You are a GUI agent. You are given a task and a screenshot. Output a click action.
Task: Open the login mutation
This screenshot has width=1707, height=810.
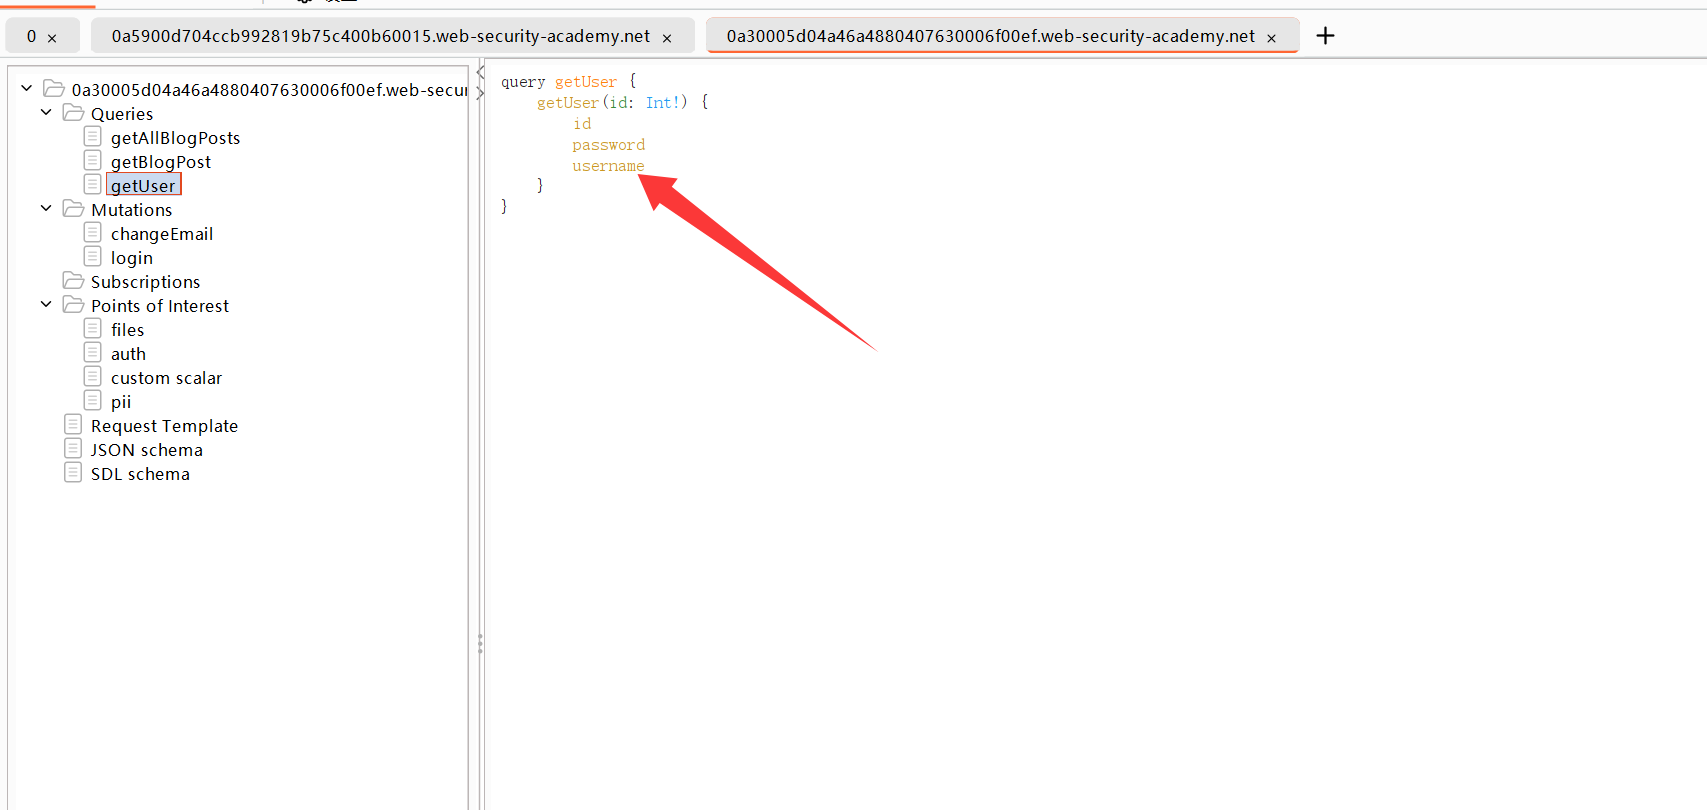(131, 258)
